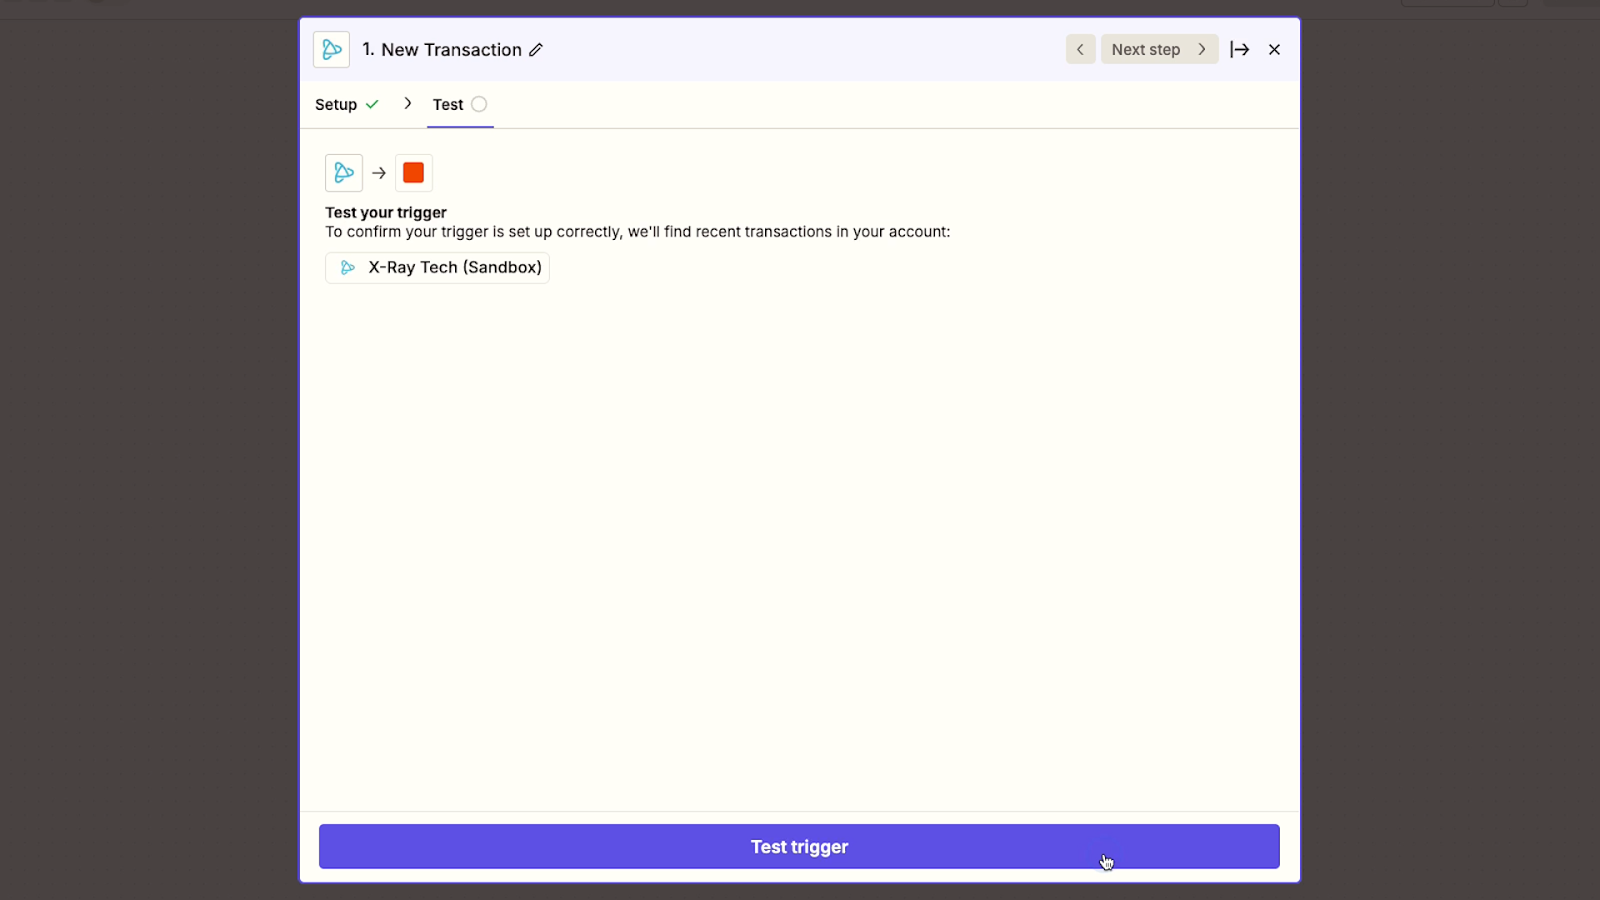Close the New Transaction panel
1600x900 pixels.
(x=1274, y=49)
